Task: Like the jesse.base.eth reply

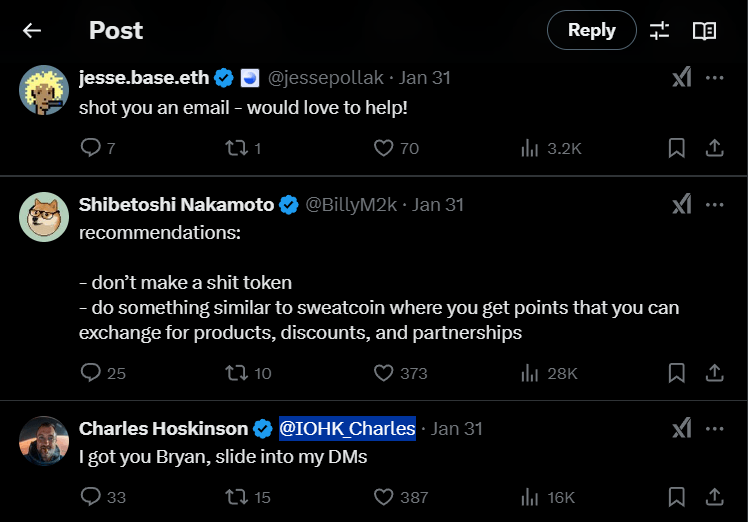Action: pos(382,148)
